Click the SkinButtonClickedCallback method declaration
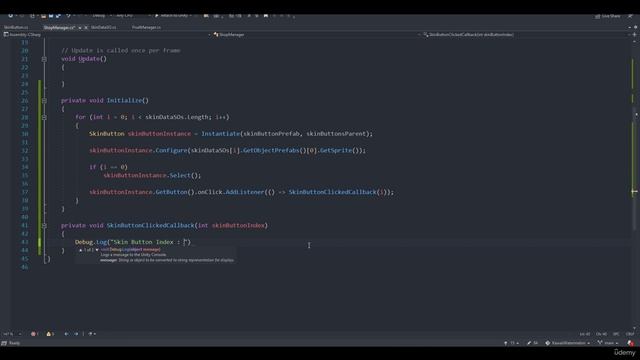 (164, 225)
